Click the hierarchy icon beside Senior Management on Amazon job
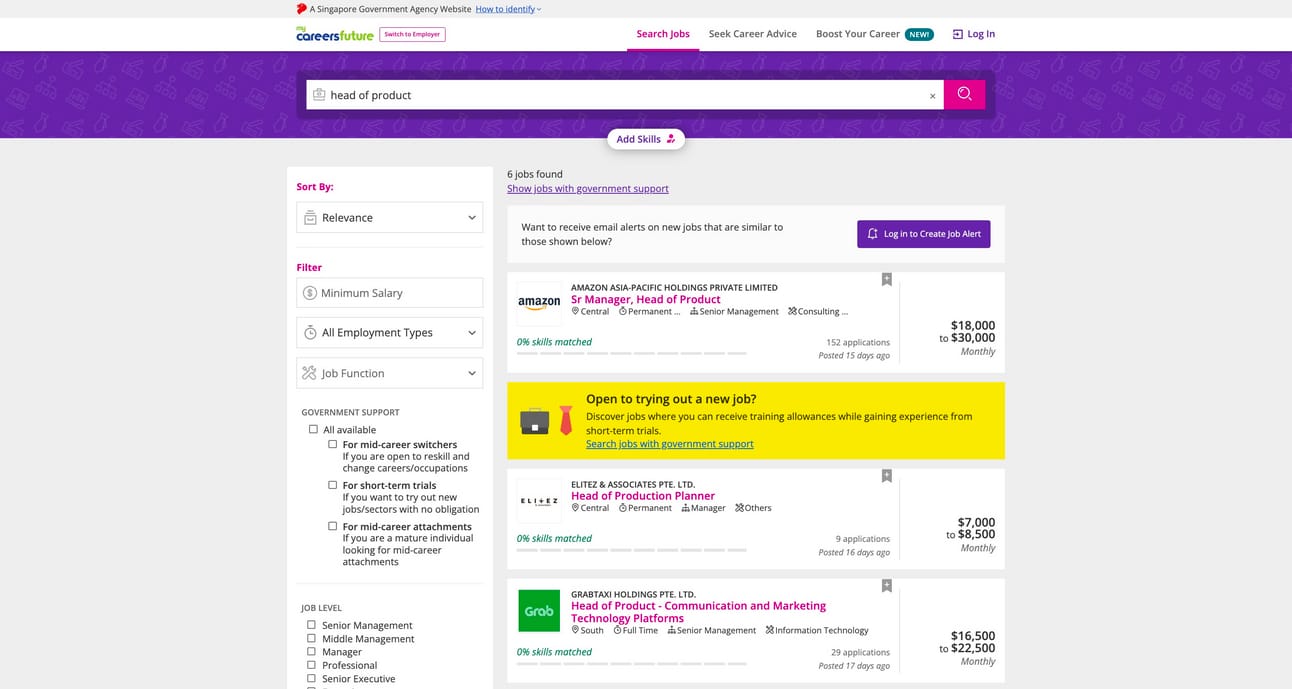The image size is (1292, 689). 694,311
